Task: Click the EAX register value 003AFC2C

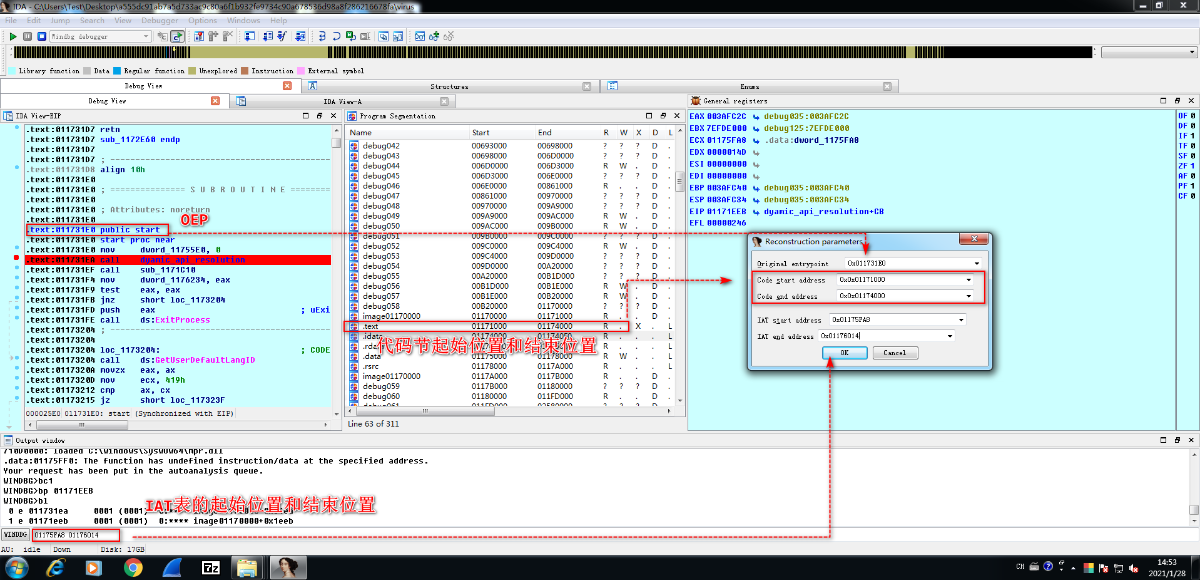Action: pos(729,117)
